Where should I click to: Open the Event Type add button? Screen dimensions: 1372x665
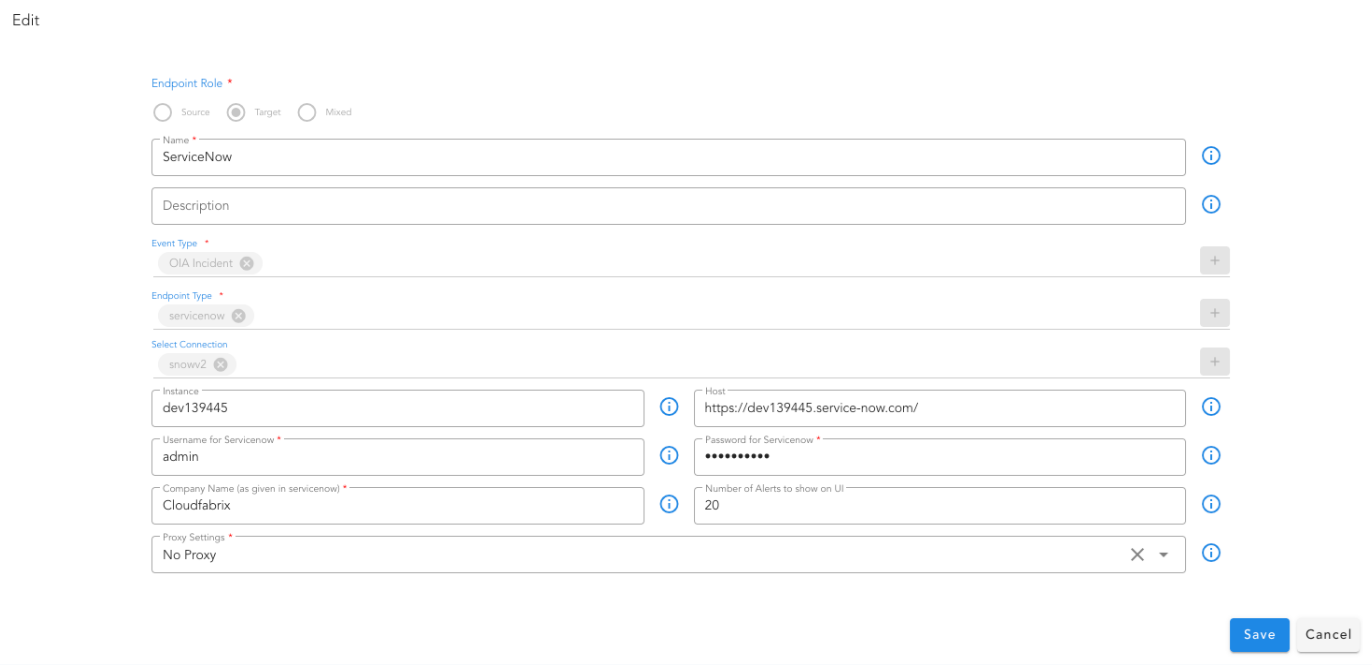1214,261
